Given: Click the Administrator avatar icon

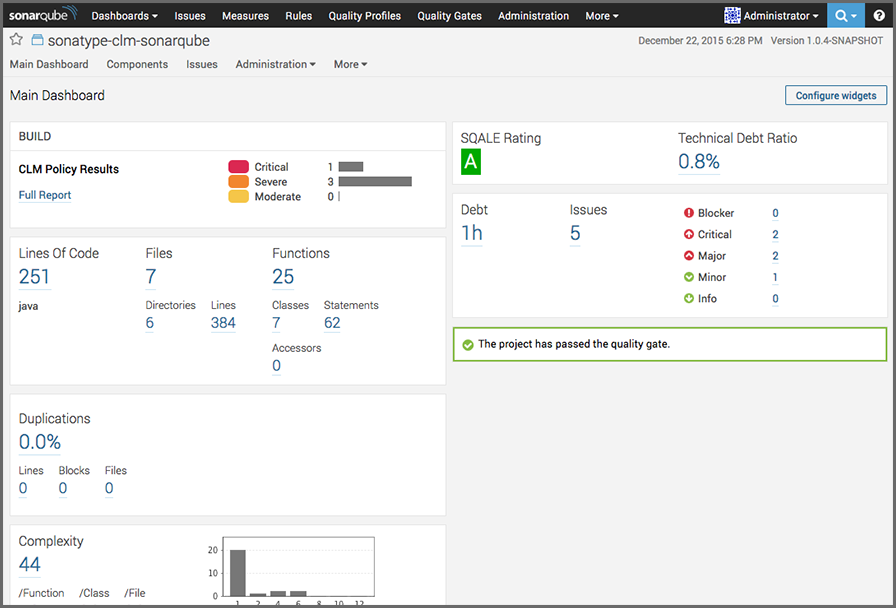Looking at the screenshot, I should tap(732, 15).
